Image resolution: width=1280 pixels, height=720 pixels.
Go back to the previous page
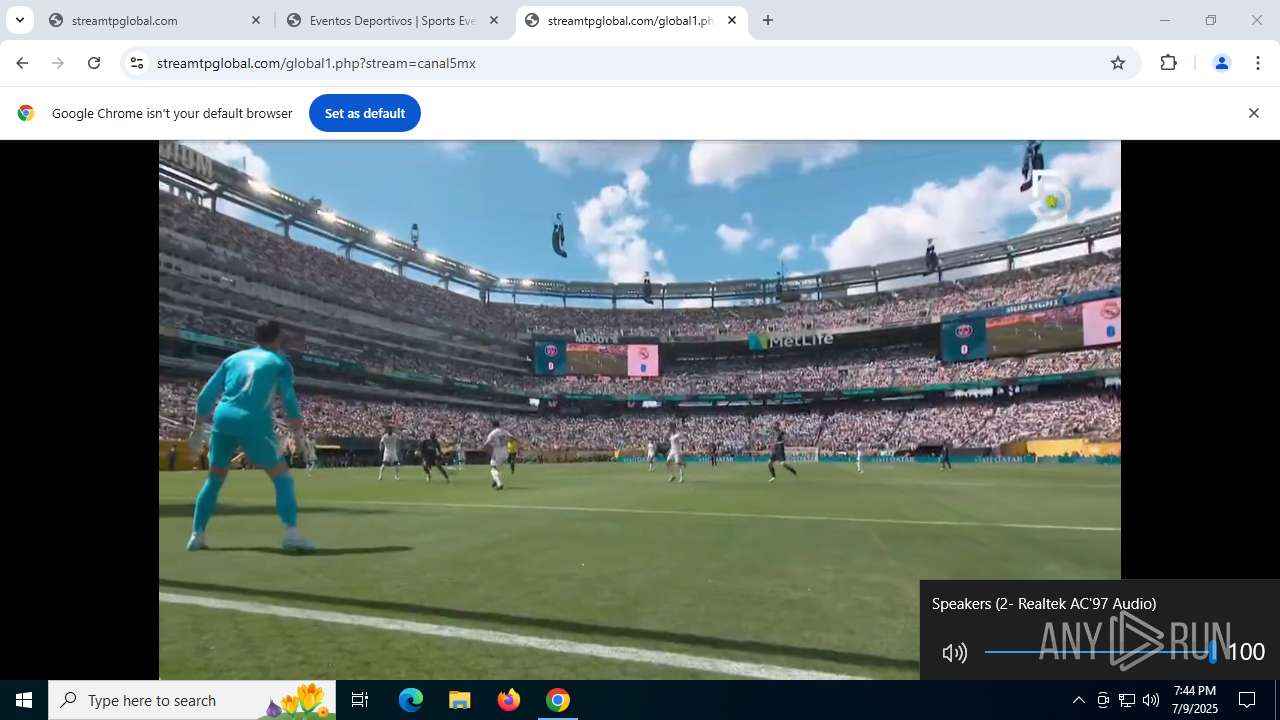tap(22, 63)
